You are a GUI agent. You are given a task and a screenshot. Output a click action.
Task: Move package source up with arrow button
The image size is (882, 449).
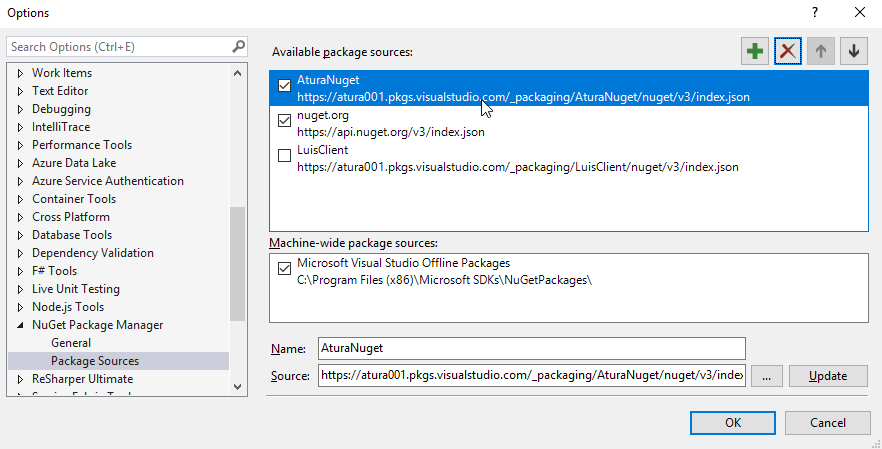click(x=821, y=51)
